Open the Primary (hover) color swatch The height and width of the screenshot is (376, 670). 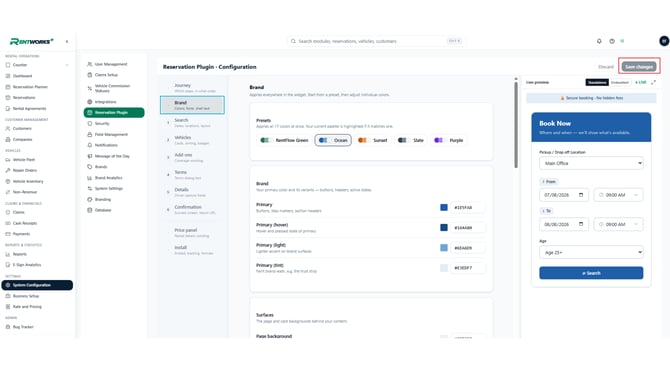click(444, 227)
